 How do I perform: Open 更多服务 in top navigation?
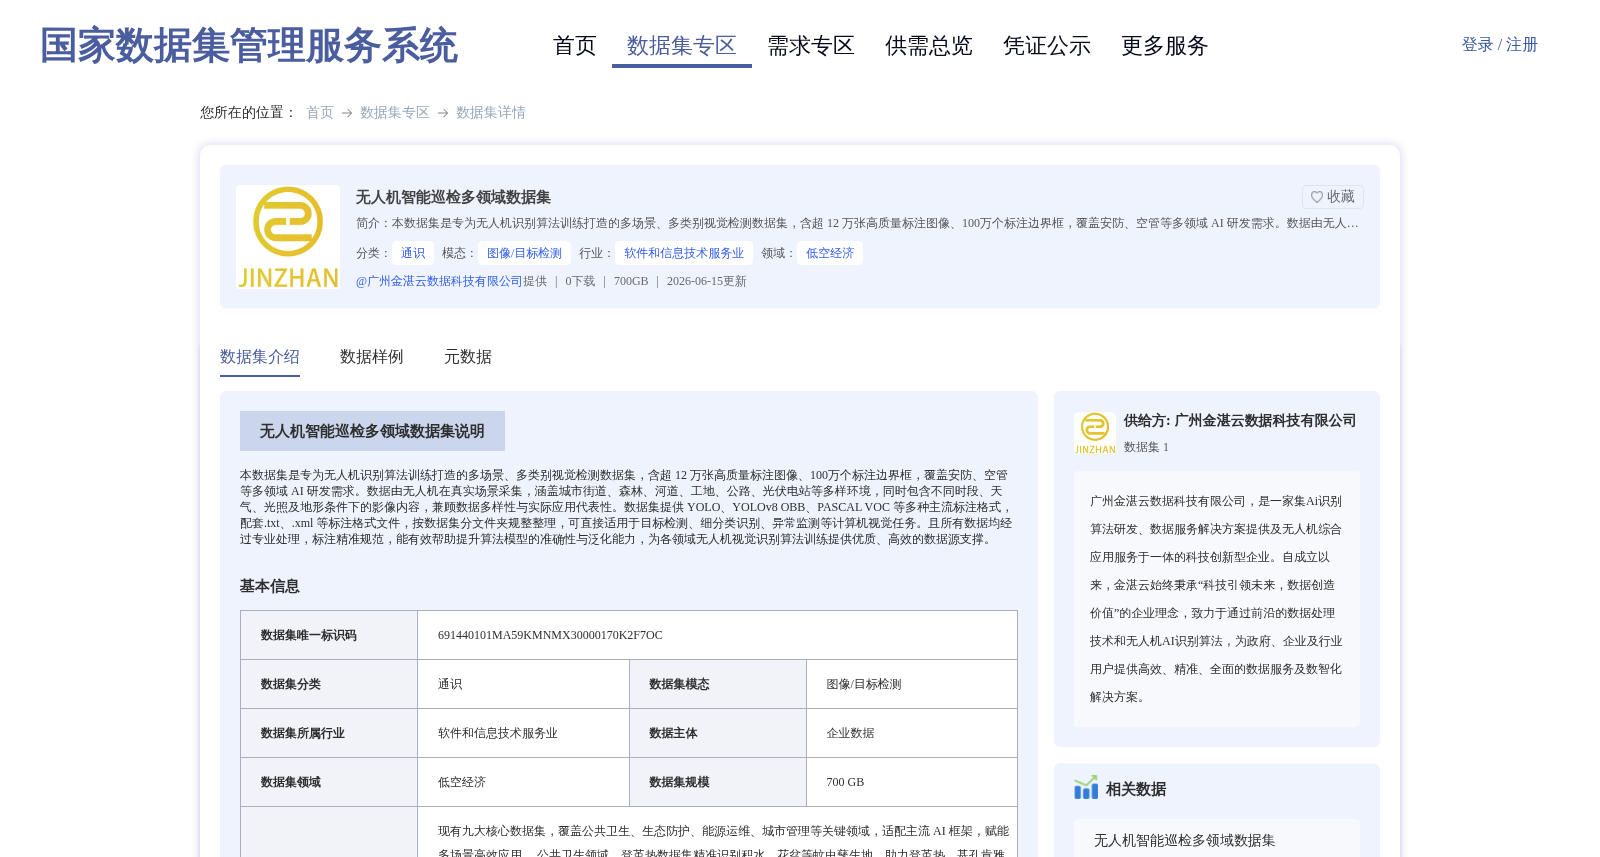tap(1165, 46)
